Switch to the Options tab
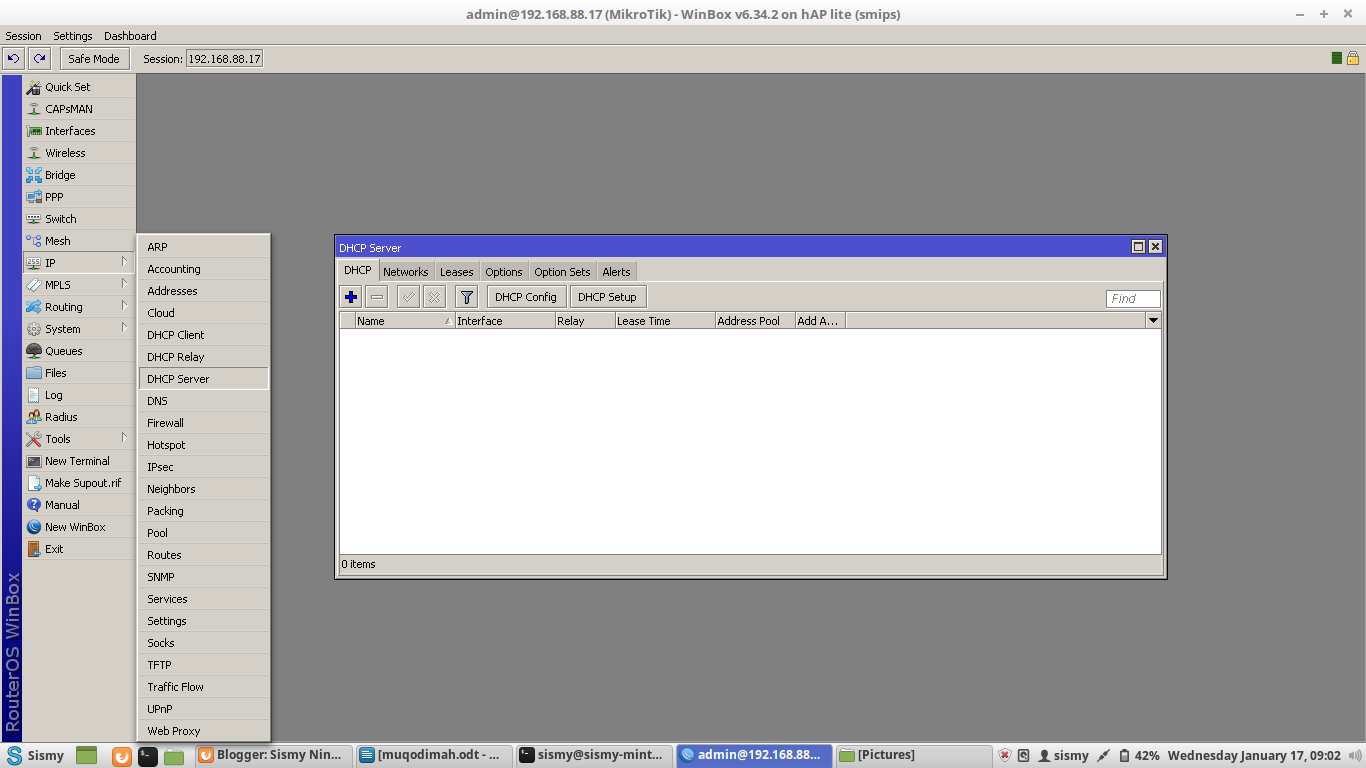This screenshot has height=768, width=1366. (504, 272)
